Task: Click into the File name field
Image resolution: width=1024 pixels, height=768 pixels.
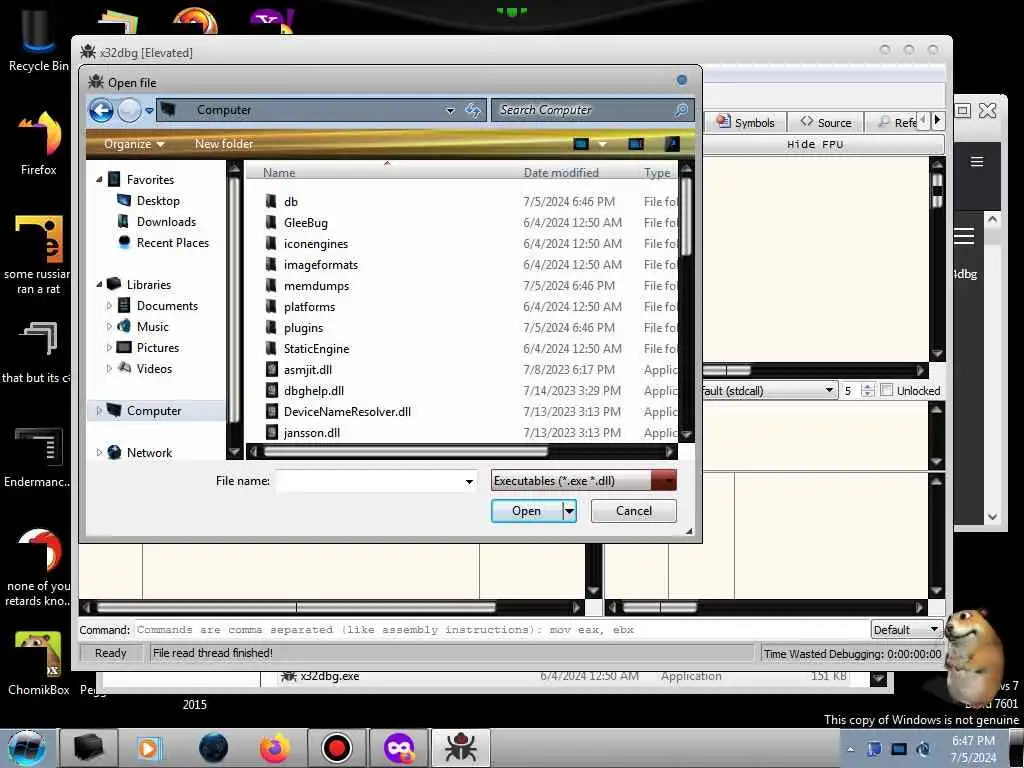Action: click(369, 481)
